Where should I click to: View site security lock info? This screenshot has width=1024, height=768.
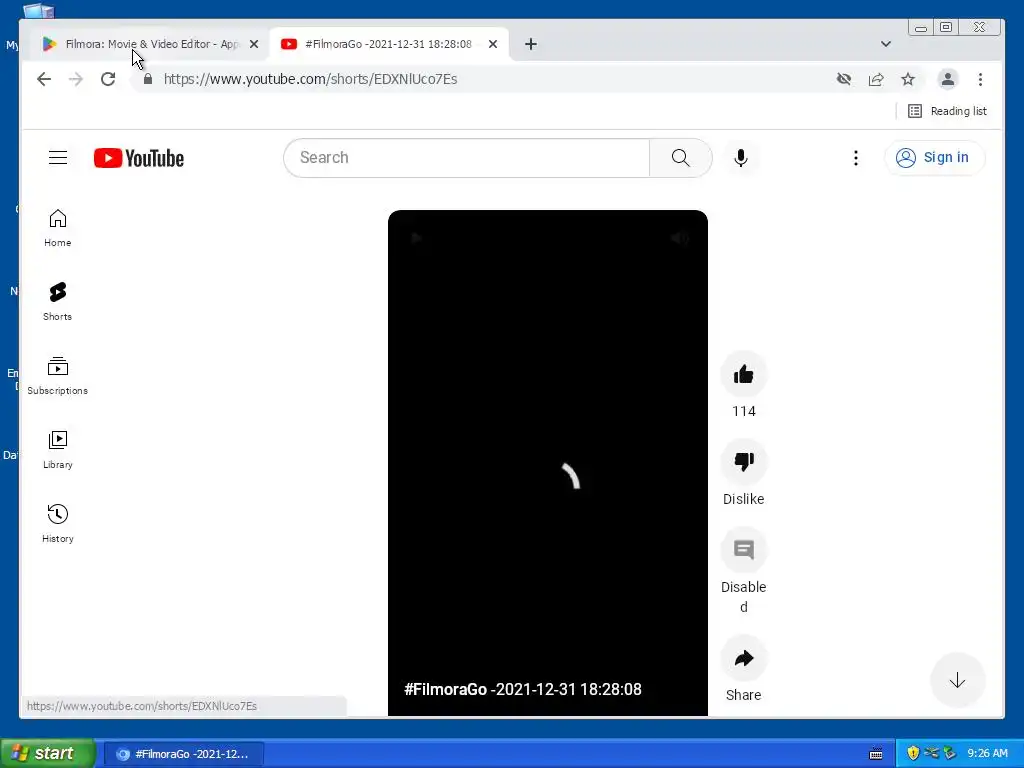tap(148, 79)
